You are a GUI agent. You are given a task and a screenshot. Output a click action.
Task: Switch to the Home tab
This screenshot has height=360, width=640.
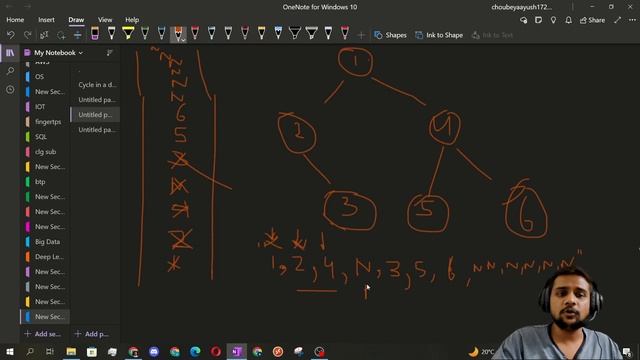click(x=15, y=20)
